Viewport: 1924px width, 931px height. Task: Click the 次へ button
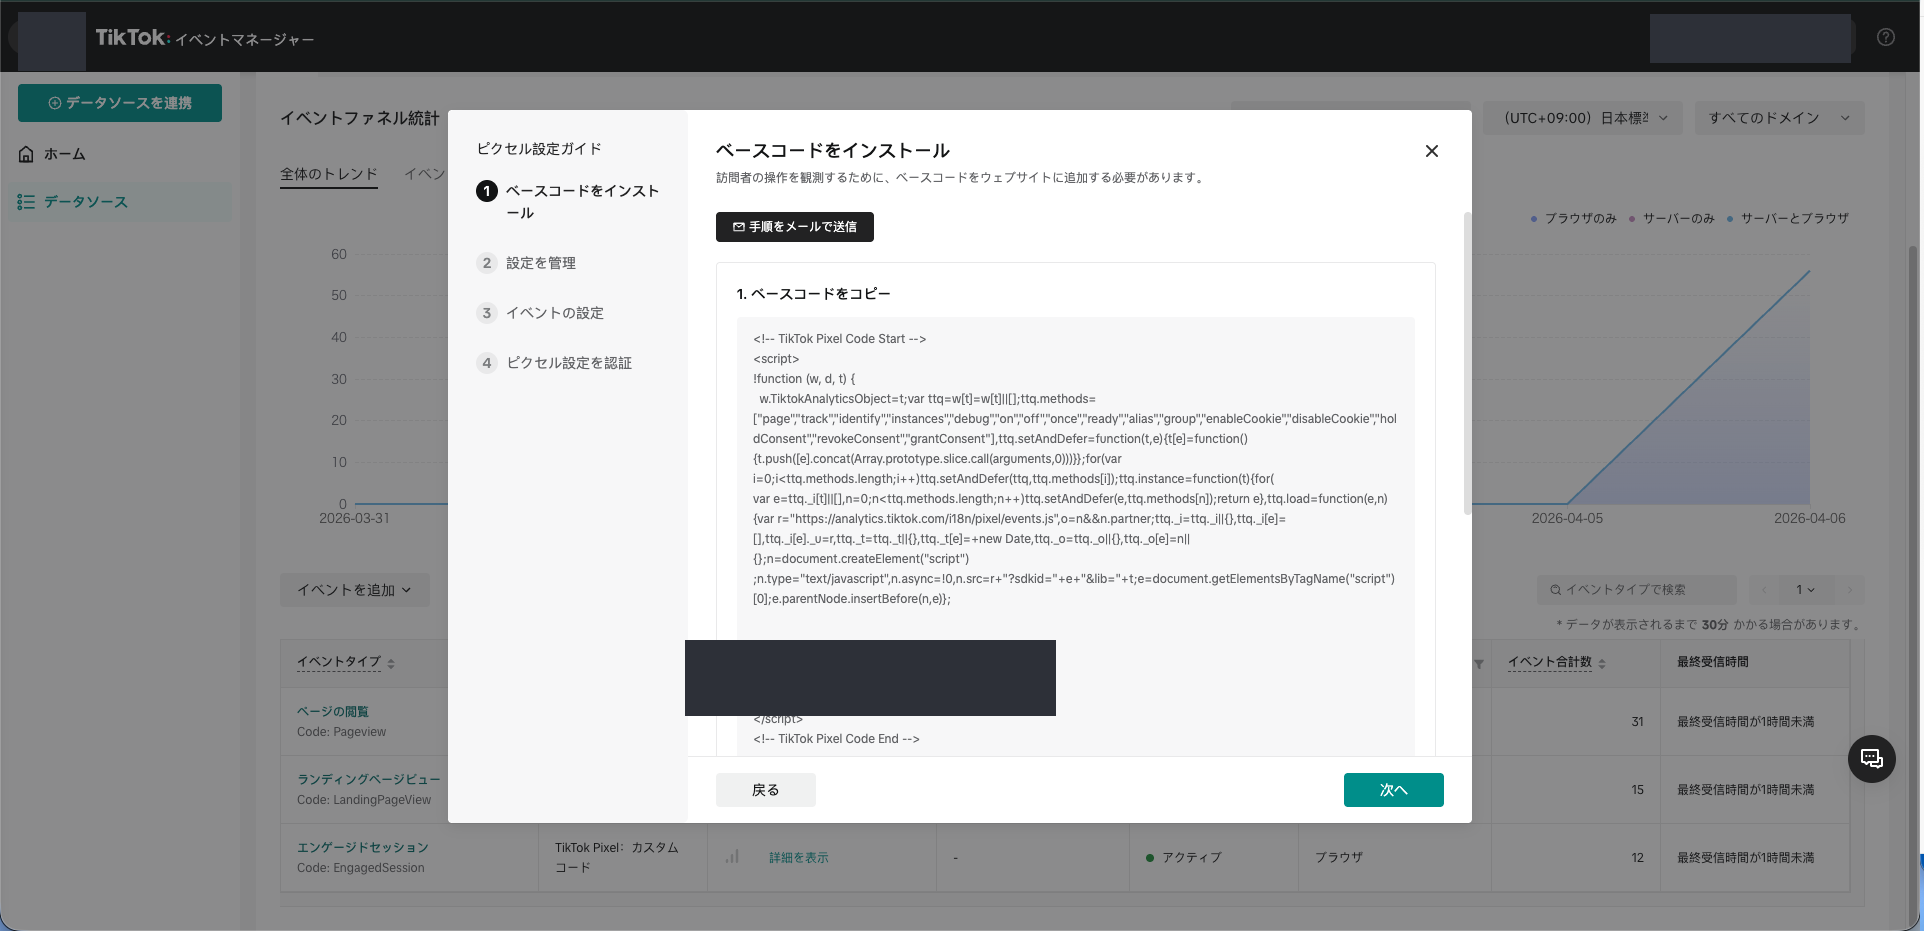1392,790
